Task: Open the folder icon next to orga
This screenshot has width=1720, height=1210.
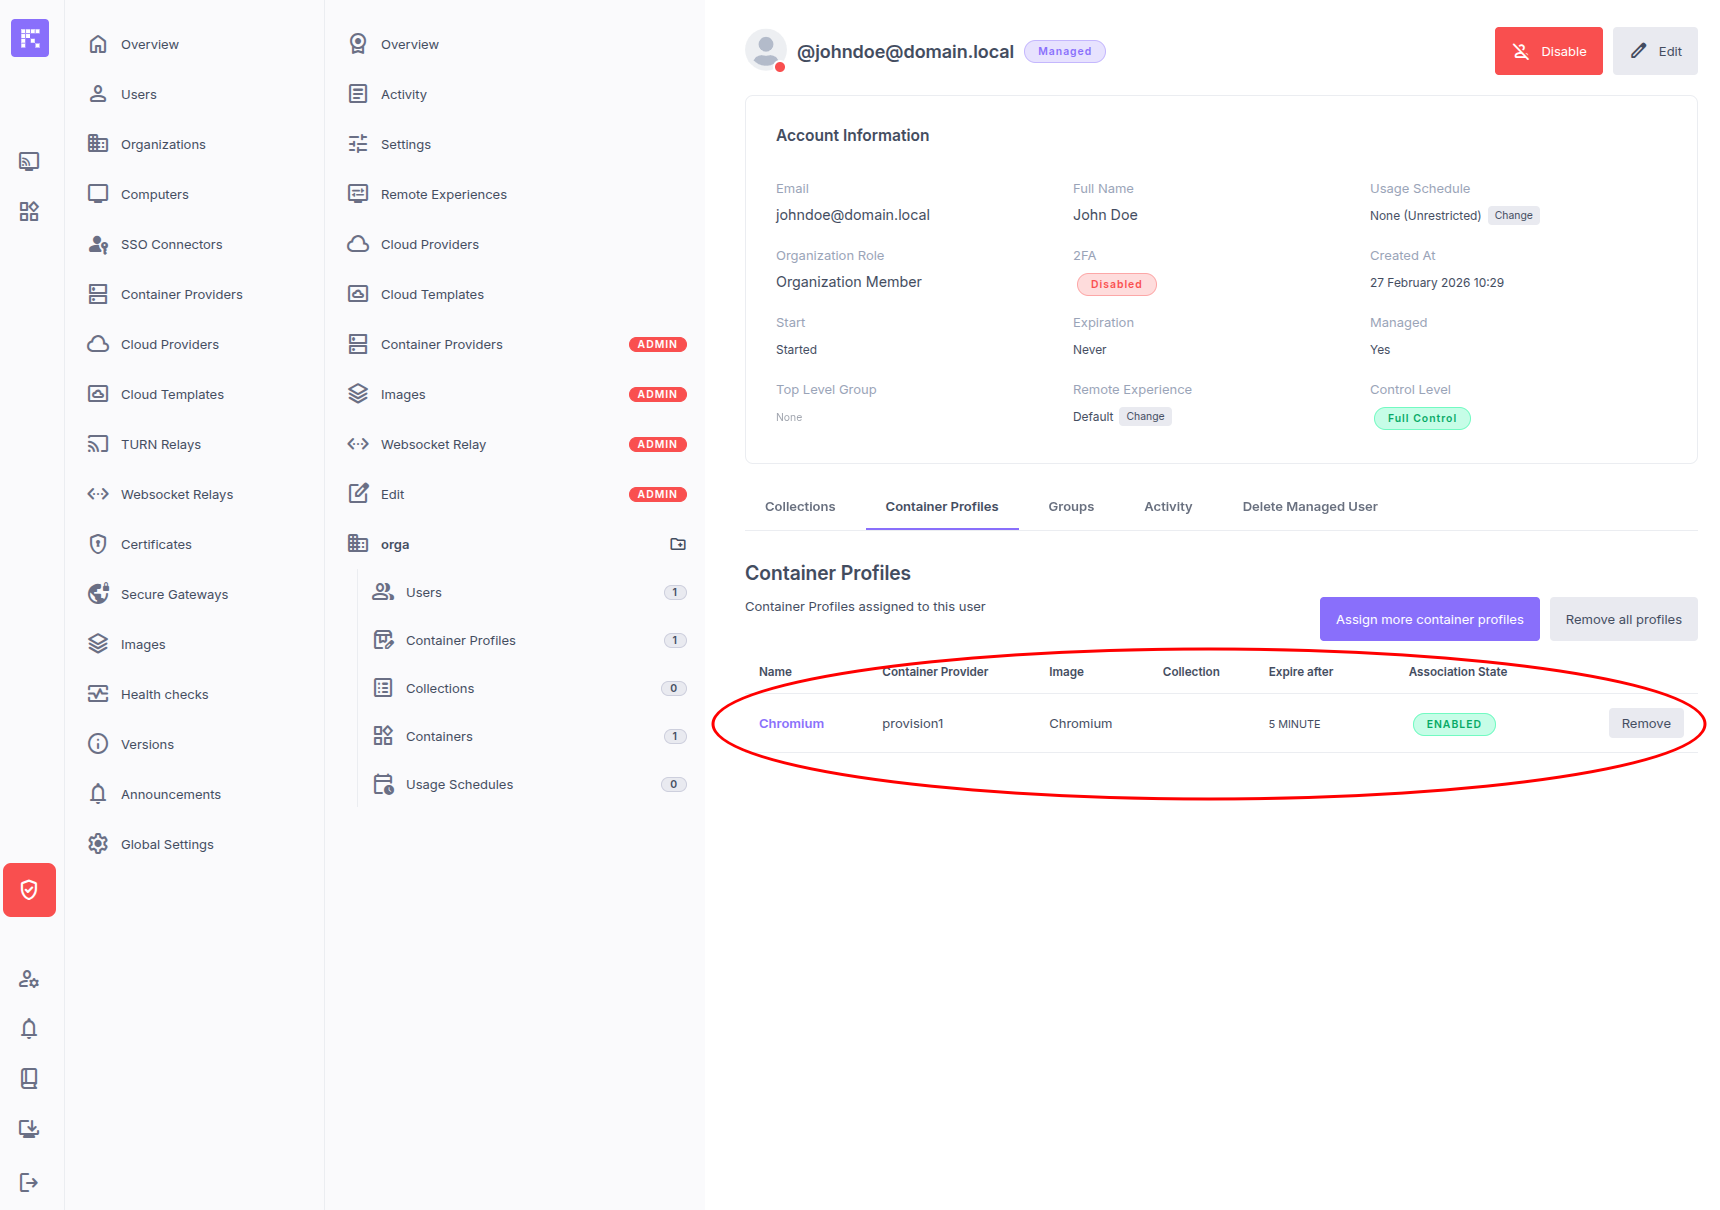Action: point(678,544)
